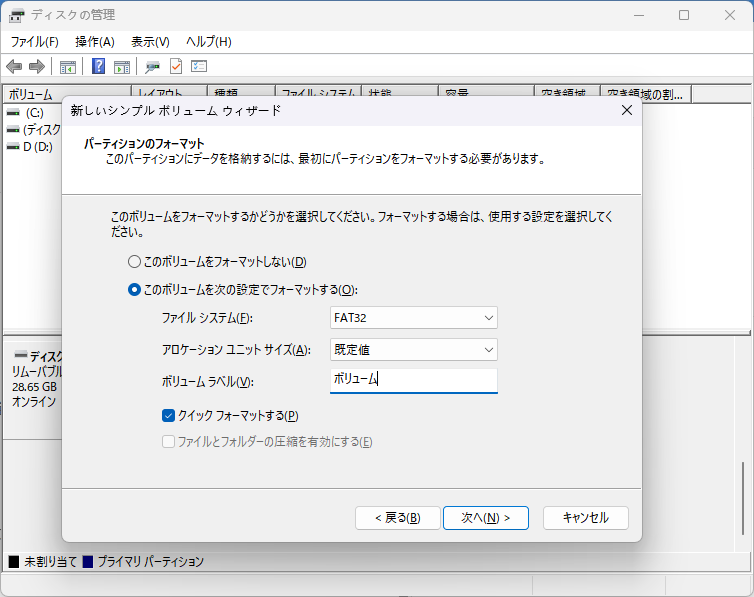The image size is (754, 597).
Task: Toggle the action pane toolbar icon
Action: tap(122, 66)
